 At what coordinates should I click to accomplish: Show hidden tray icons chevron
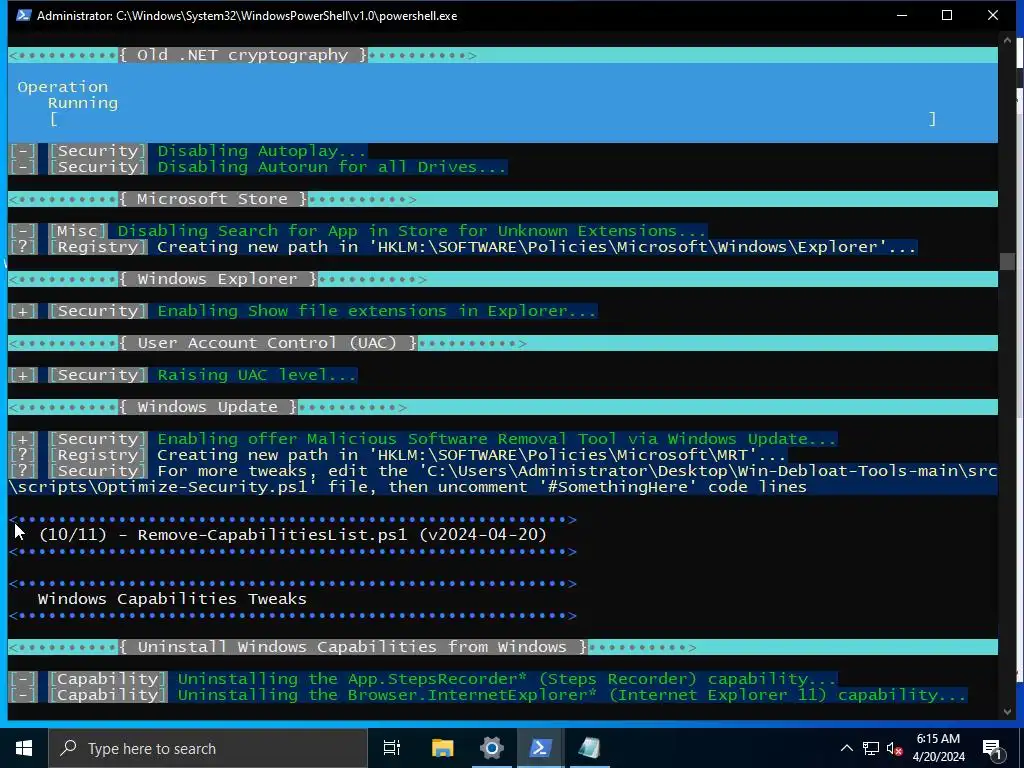[846, 748]
